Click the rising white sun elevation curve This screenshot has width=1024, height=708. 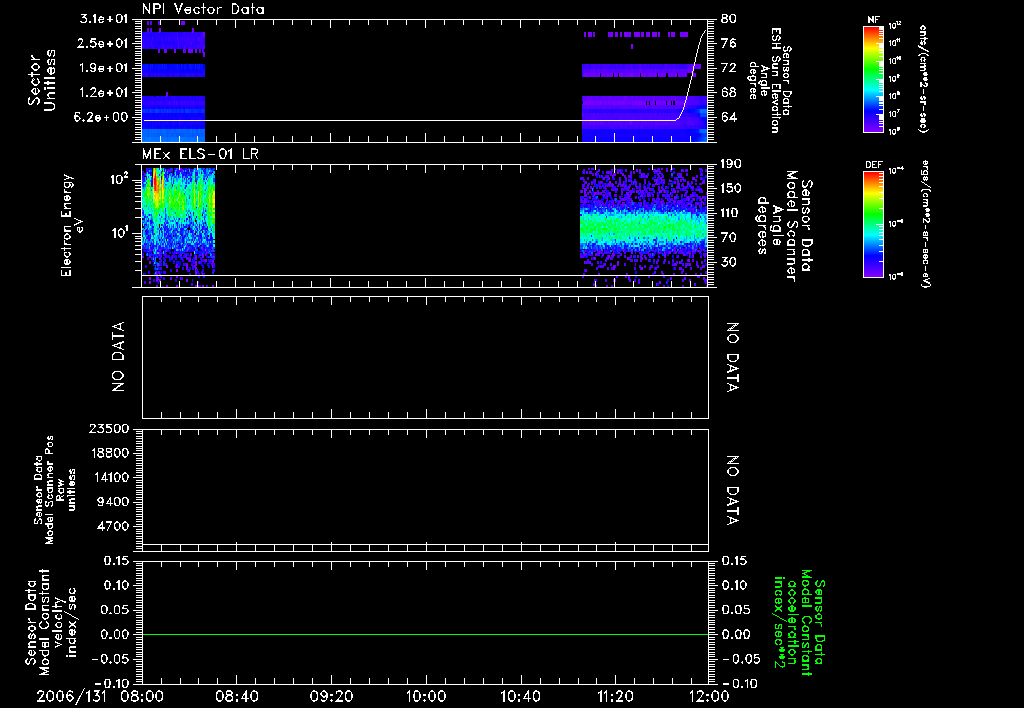(x=692, y=74)
